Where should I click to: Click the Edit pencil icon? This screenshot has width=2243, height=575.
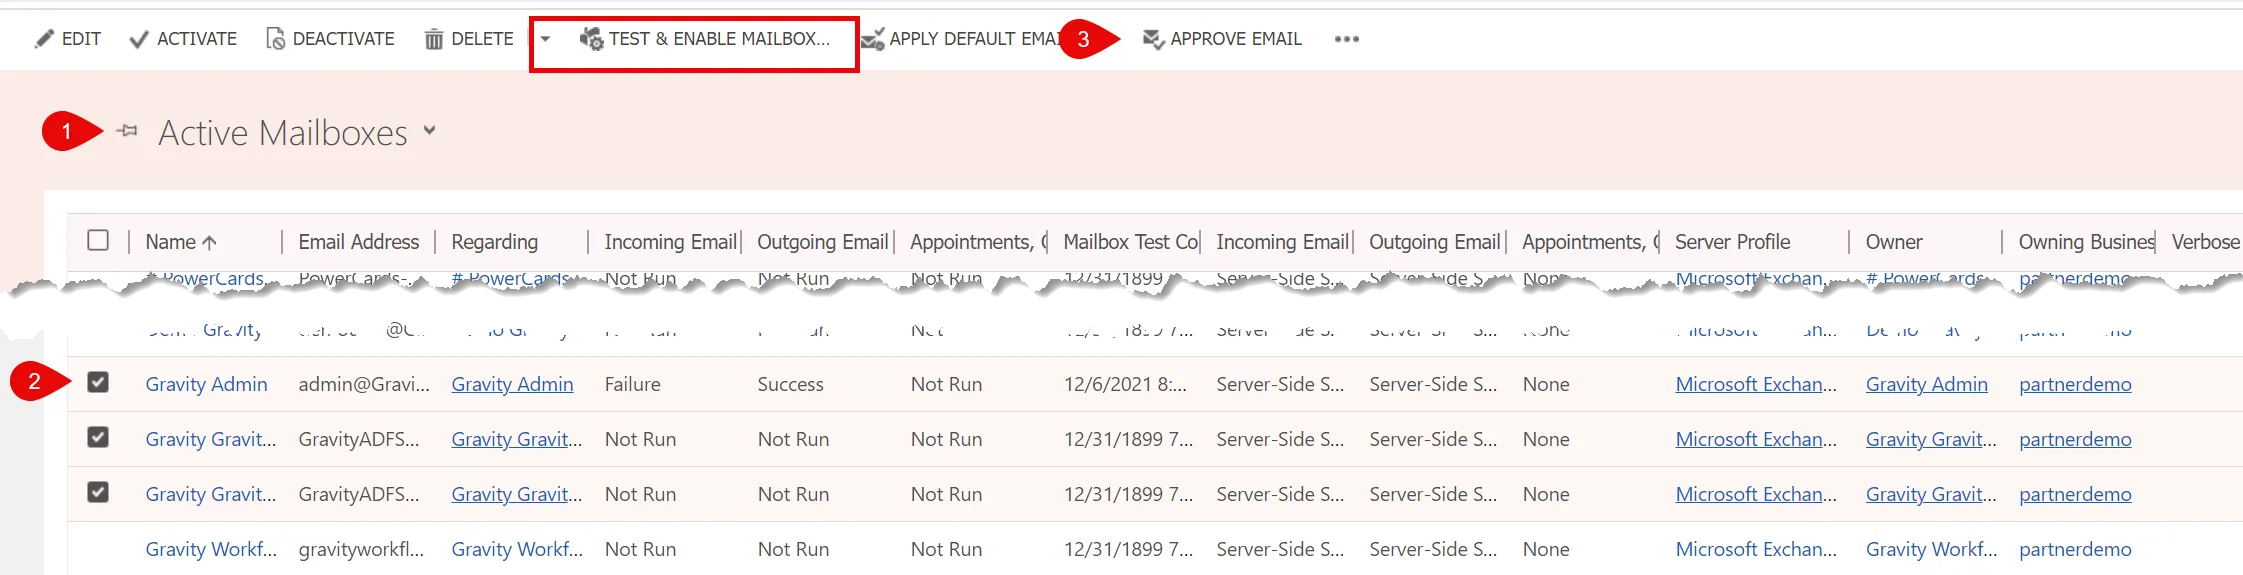(44, 39)
